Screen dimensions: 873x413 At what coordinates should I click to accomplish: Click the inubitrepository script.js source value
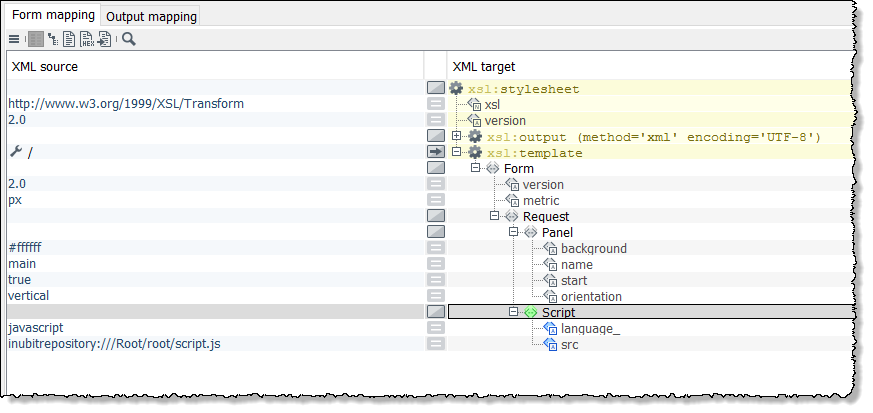pyautogui.click(x=102, y=344)
